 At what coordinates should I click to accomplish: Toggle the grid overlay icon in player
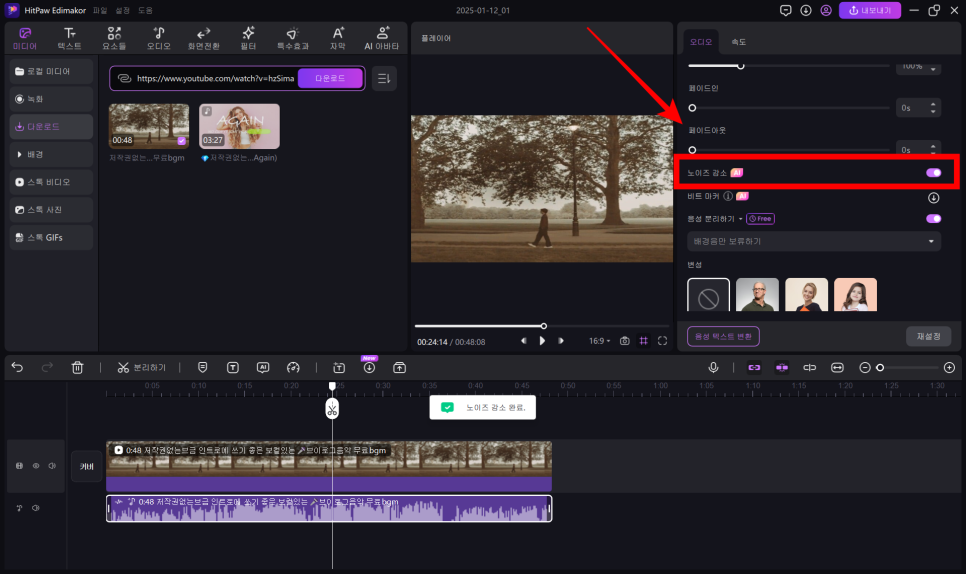[644, 341]
